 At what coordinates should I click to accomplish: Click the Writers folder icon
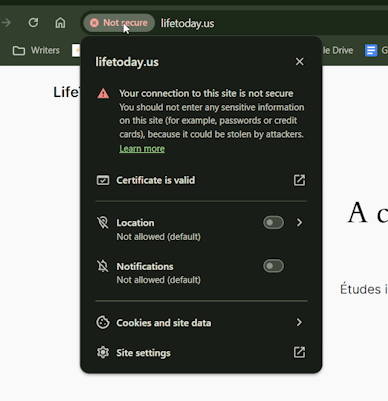coord(19,51)
